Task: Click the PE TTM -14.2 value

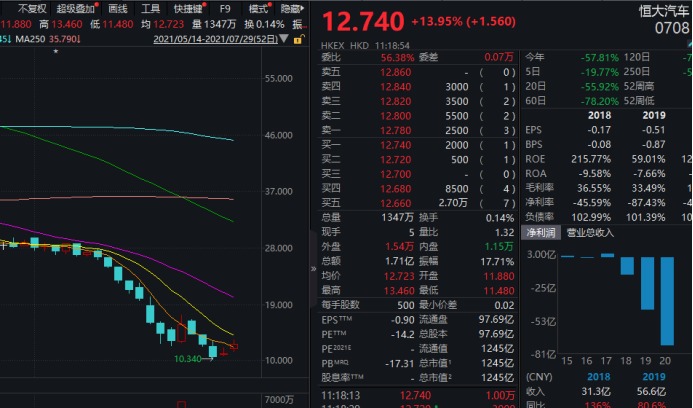Action: pyautogui.click(x=403, y=335)
